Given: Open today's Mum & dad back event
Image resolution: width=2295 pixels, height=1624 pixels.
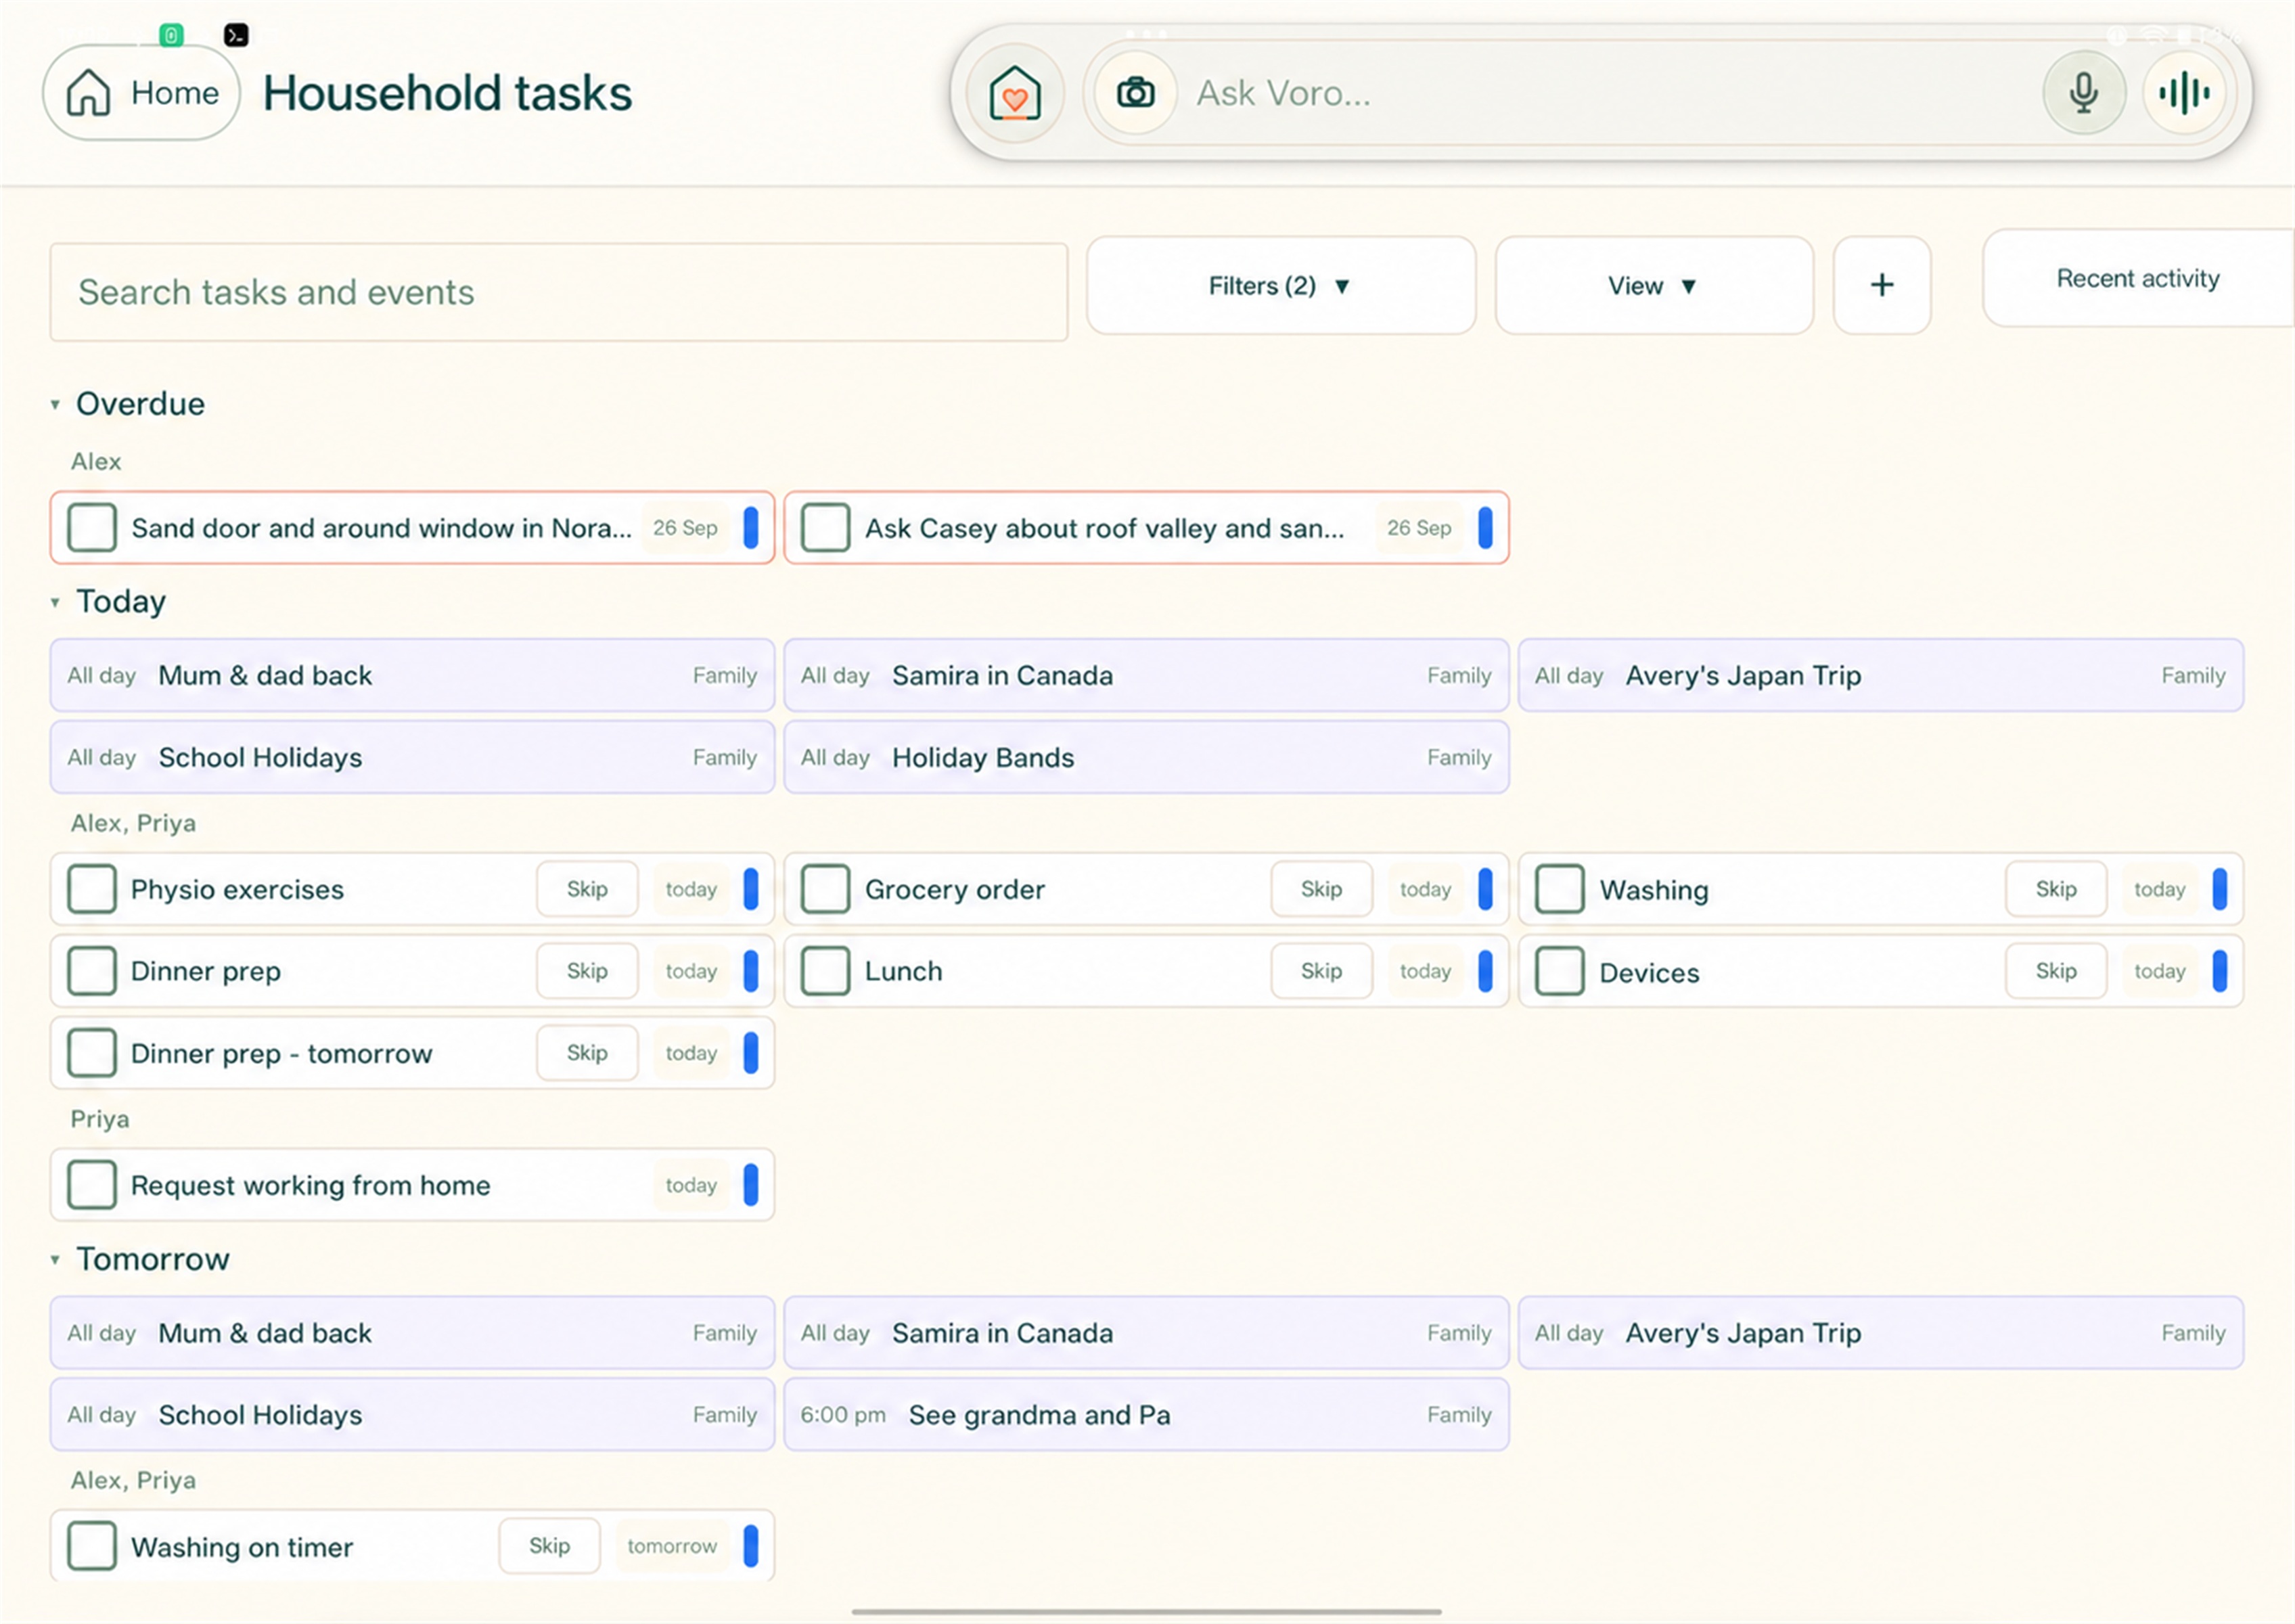Looking at the screenshot, I should (x=412, y=676).
